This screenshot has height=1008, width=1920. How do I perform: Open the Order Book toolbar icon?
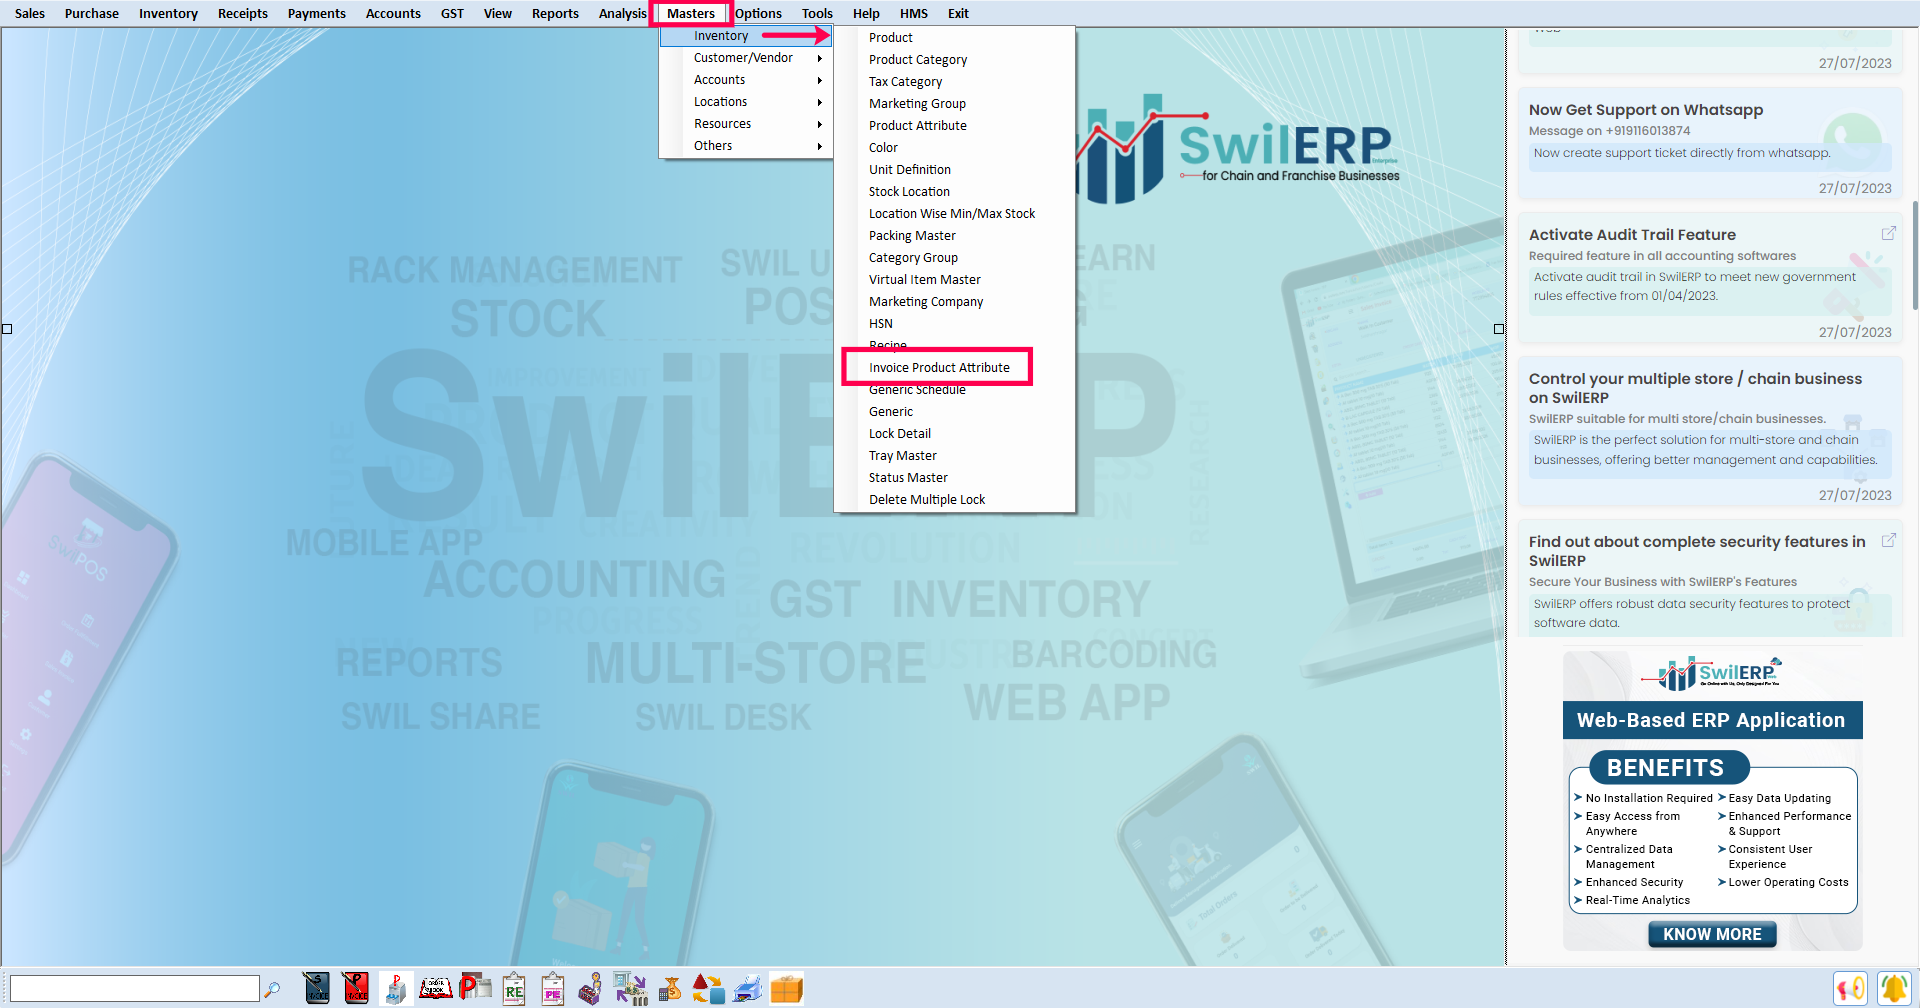point(435,988)
